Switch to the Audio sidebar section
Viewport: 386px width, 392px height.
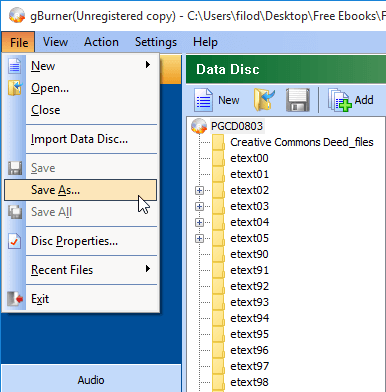point(91,380)
